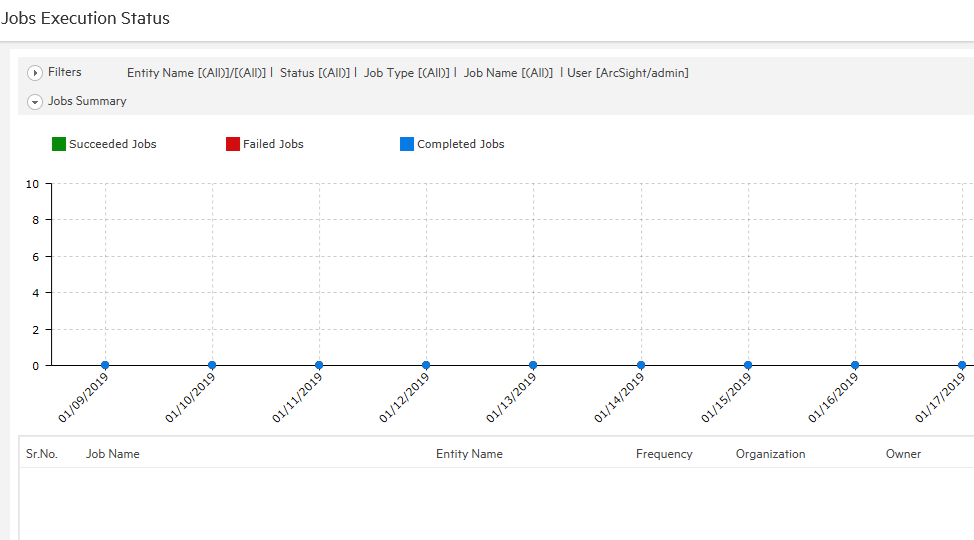974x540 pixels.
Task: Select the data point for 01/13/2019
Action: [x=533, y=366]
